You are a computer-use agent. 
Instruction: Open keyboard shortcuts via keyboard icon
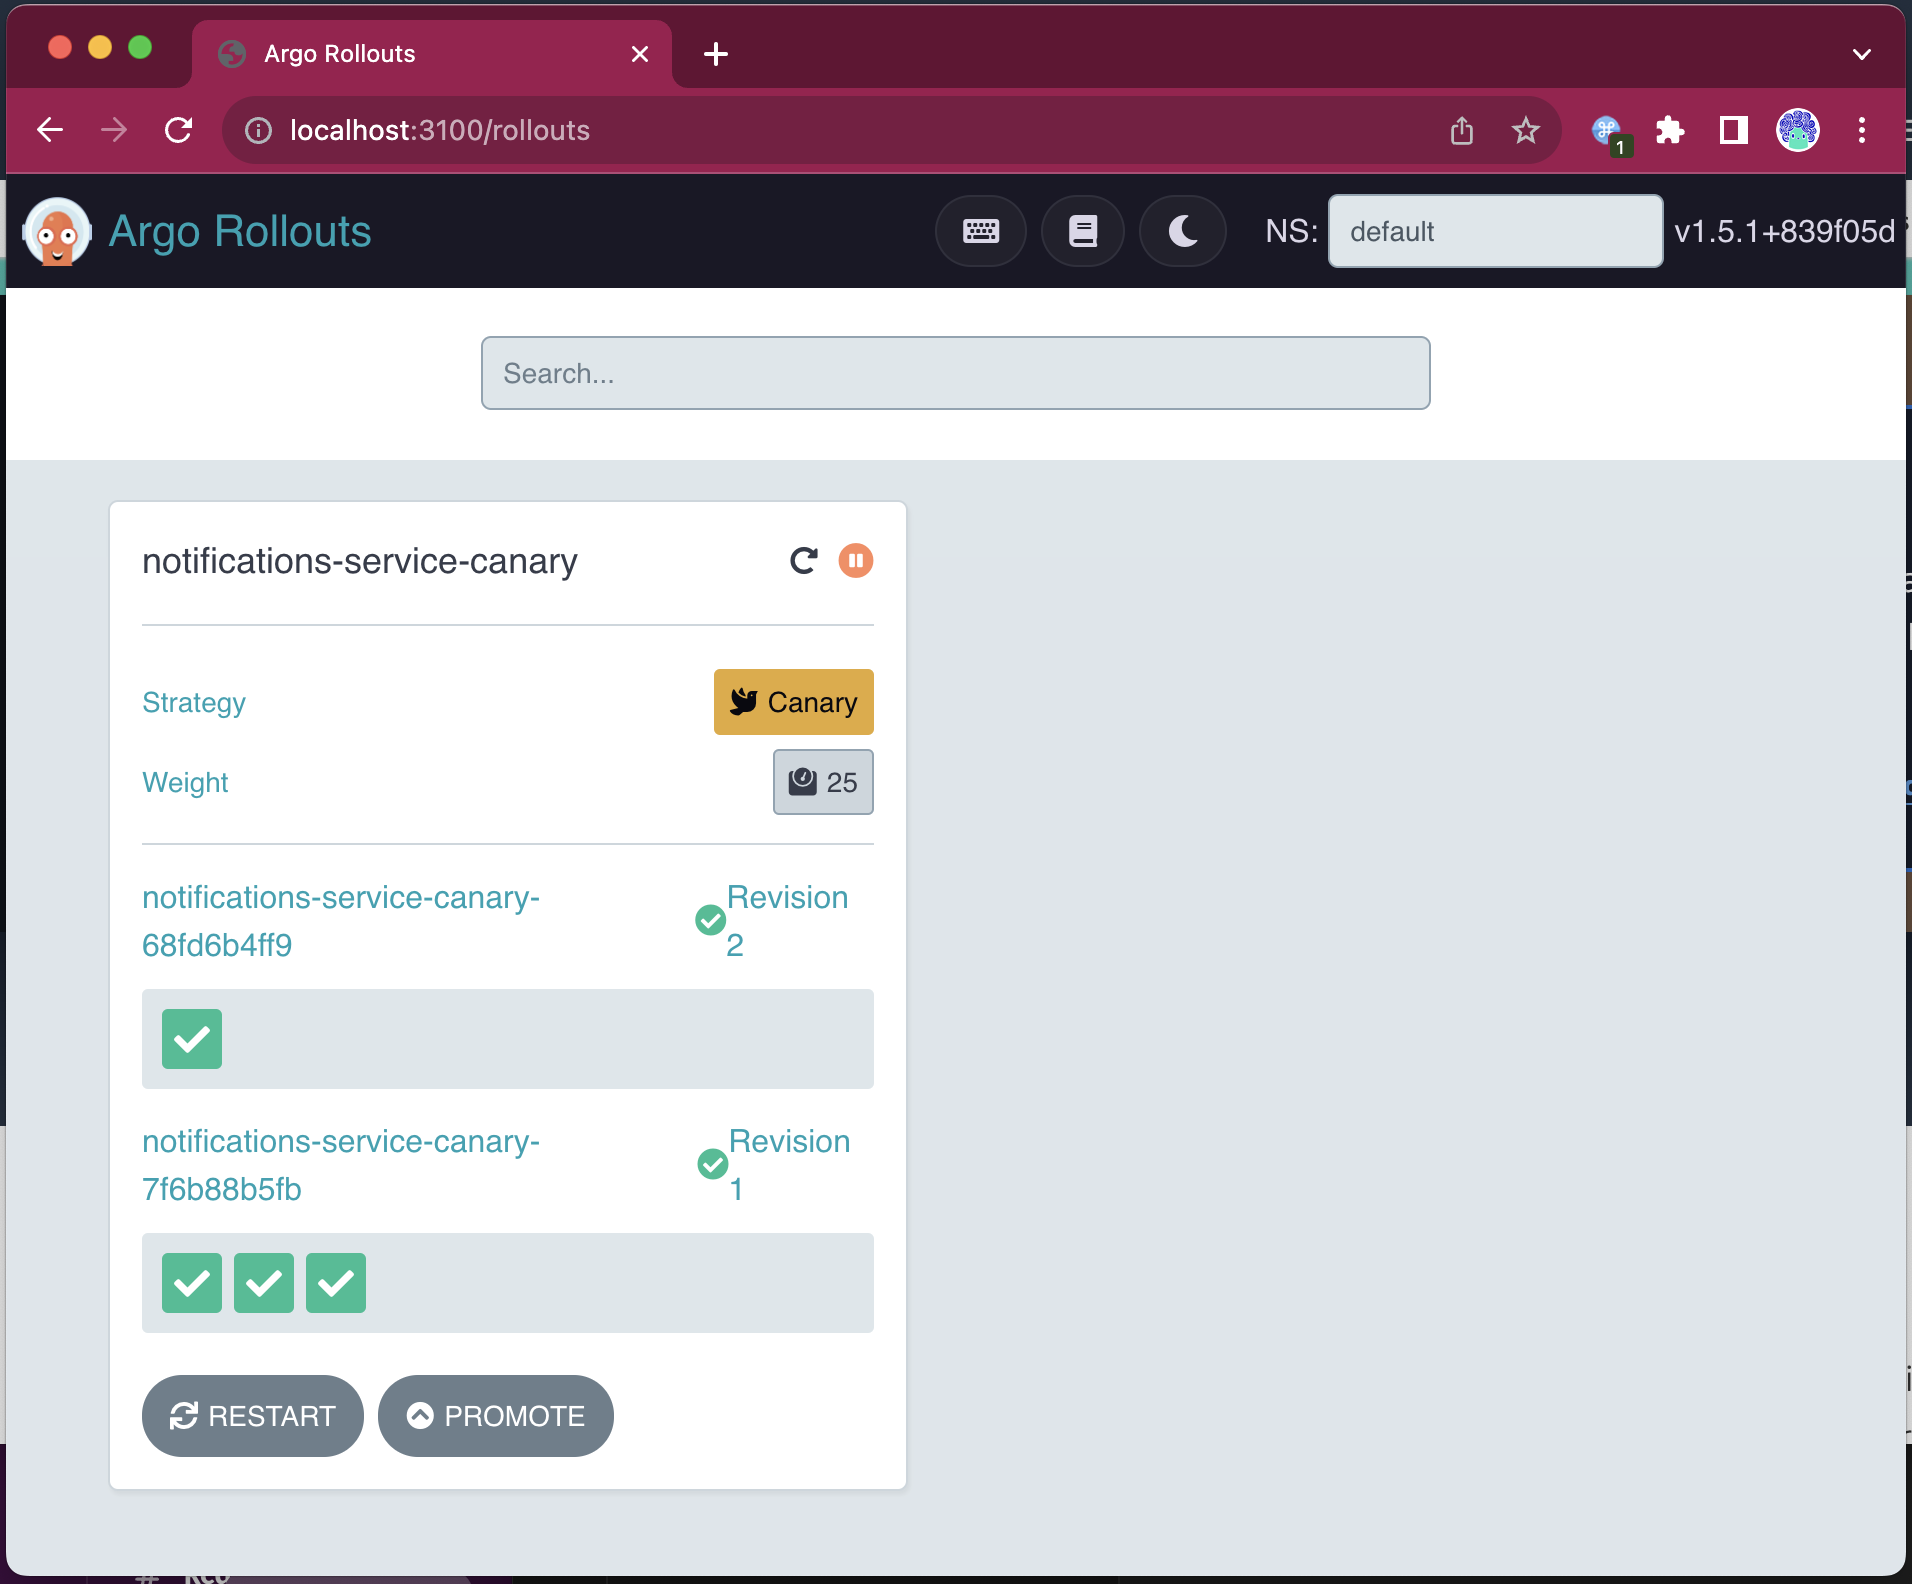pyautogui.click(x=980, y=231)
